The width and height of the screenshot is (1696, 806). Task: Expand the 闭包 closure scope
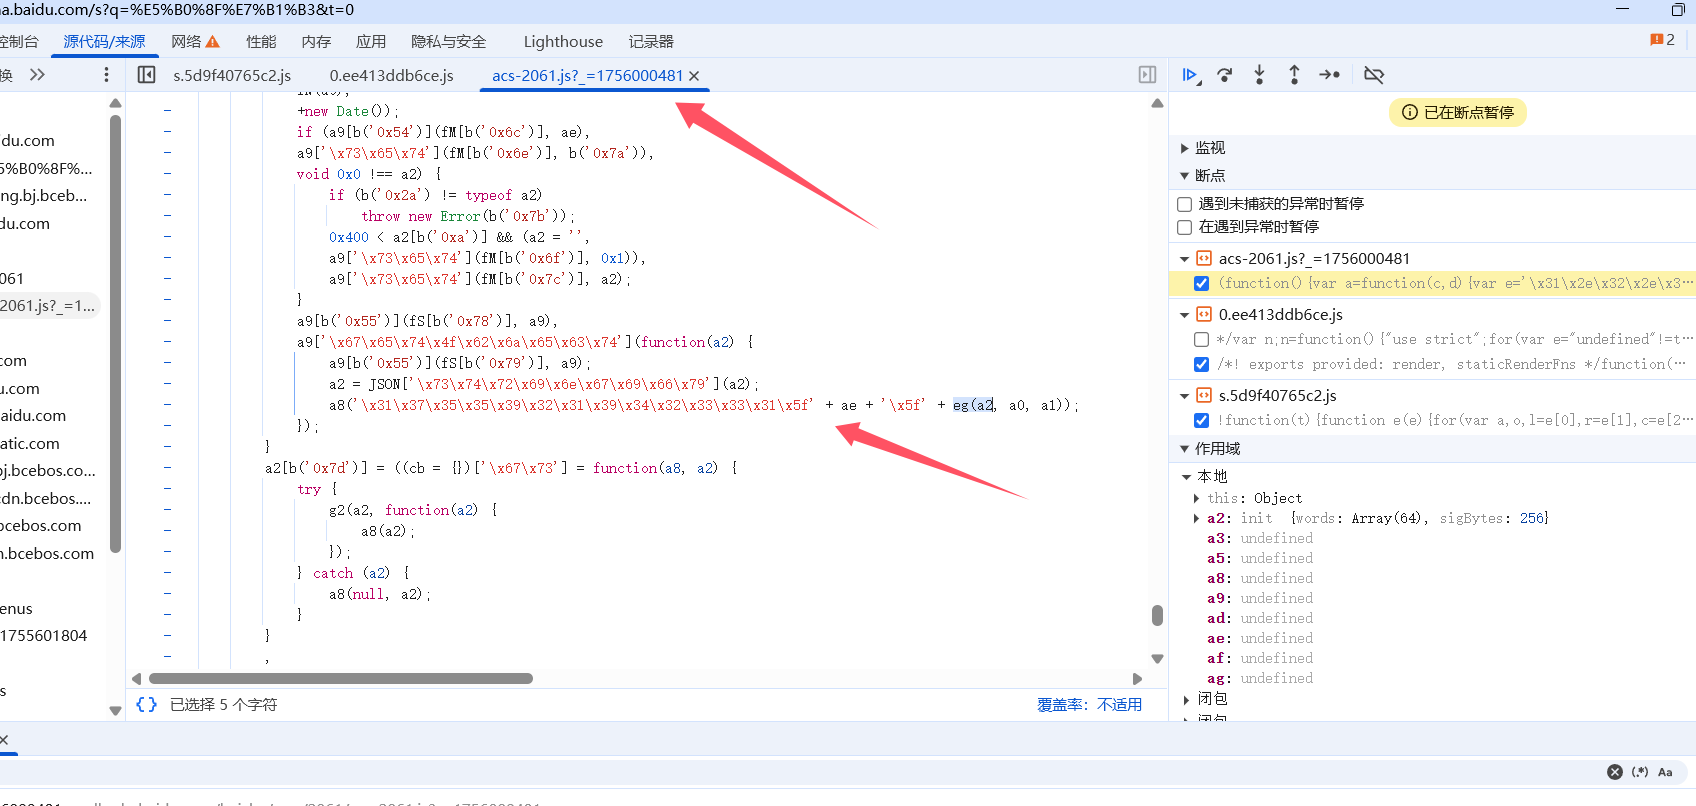pyautogui.click(x=1187, y=699)
